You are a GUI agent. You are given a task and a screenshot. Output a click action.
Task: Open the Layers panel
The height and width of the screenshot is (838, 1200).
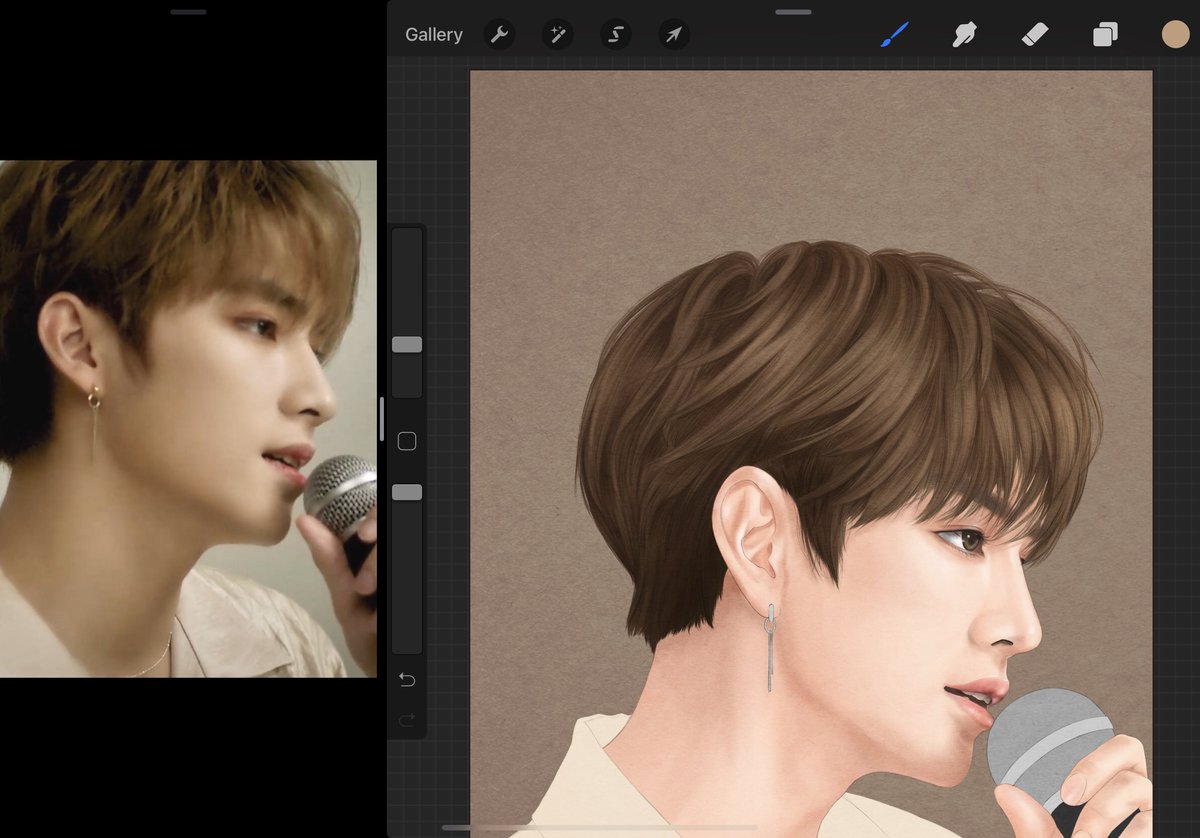pos(1105,35)
